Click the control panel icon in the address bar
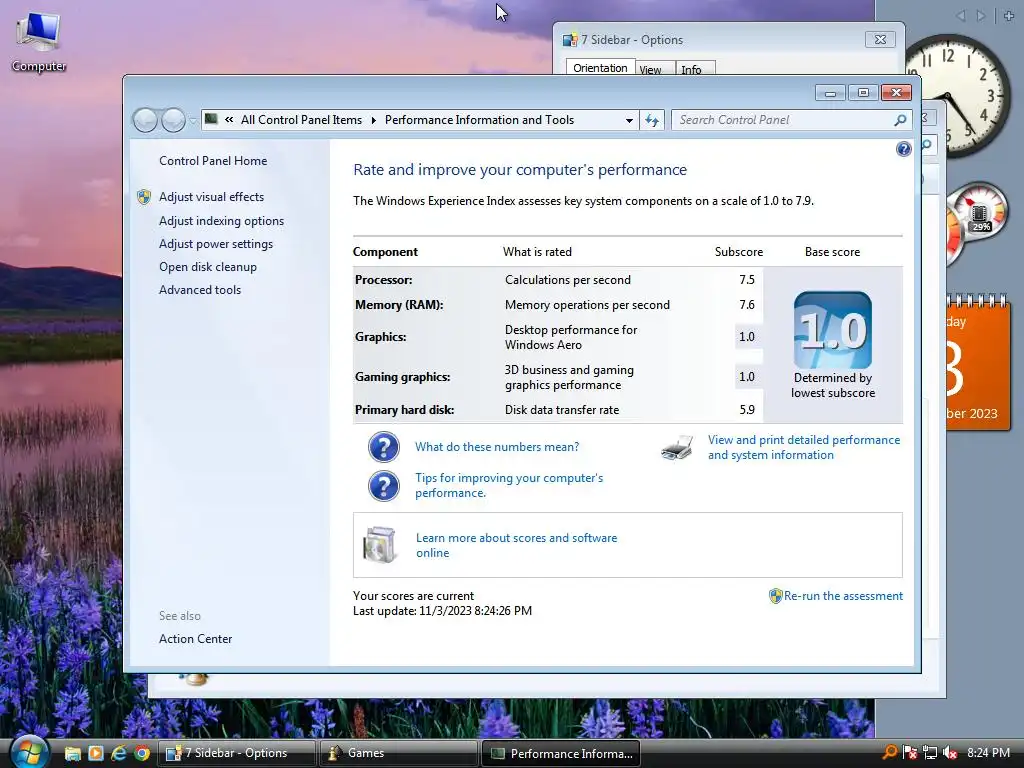The width and height of the screenshot is (1024, 768). coord(211,119)
